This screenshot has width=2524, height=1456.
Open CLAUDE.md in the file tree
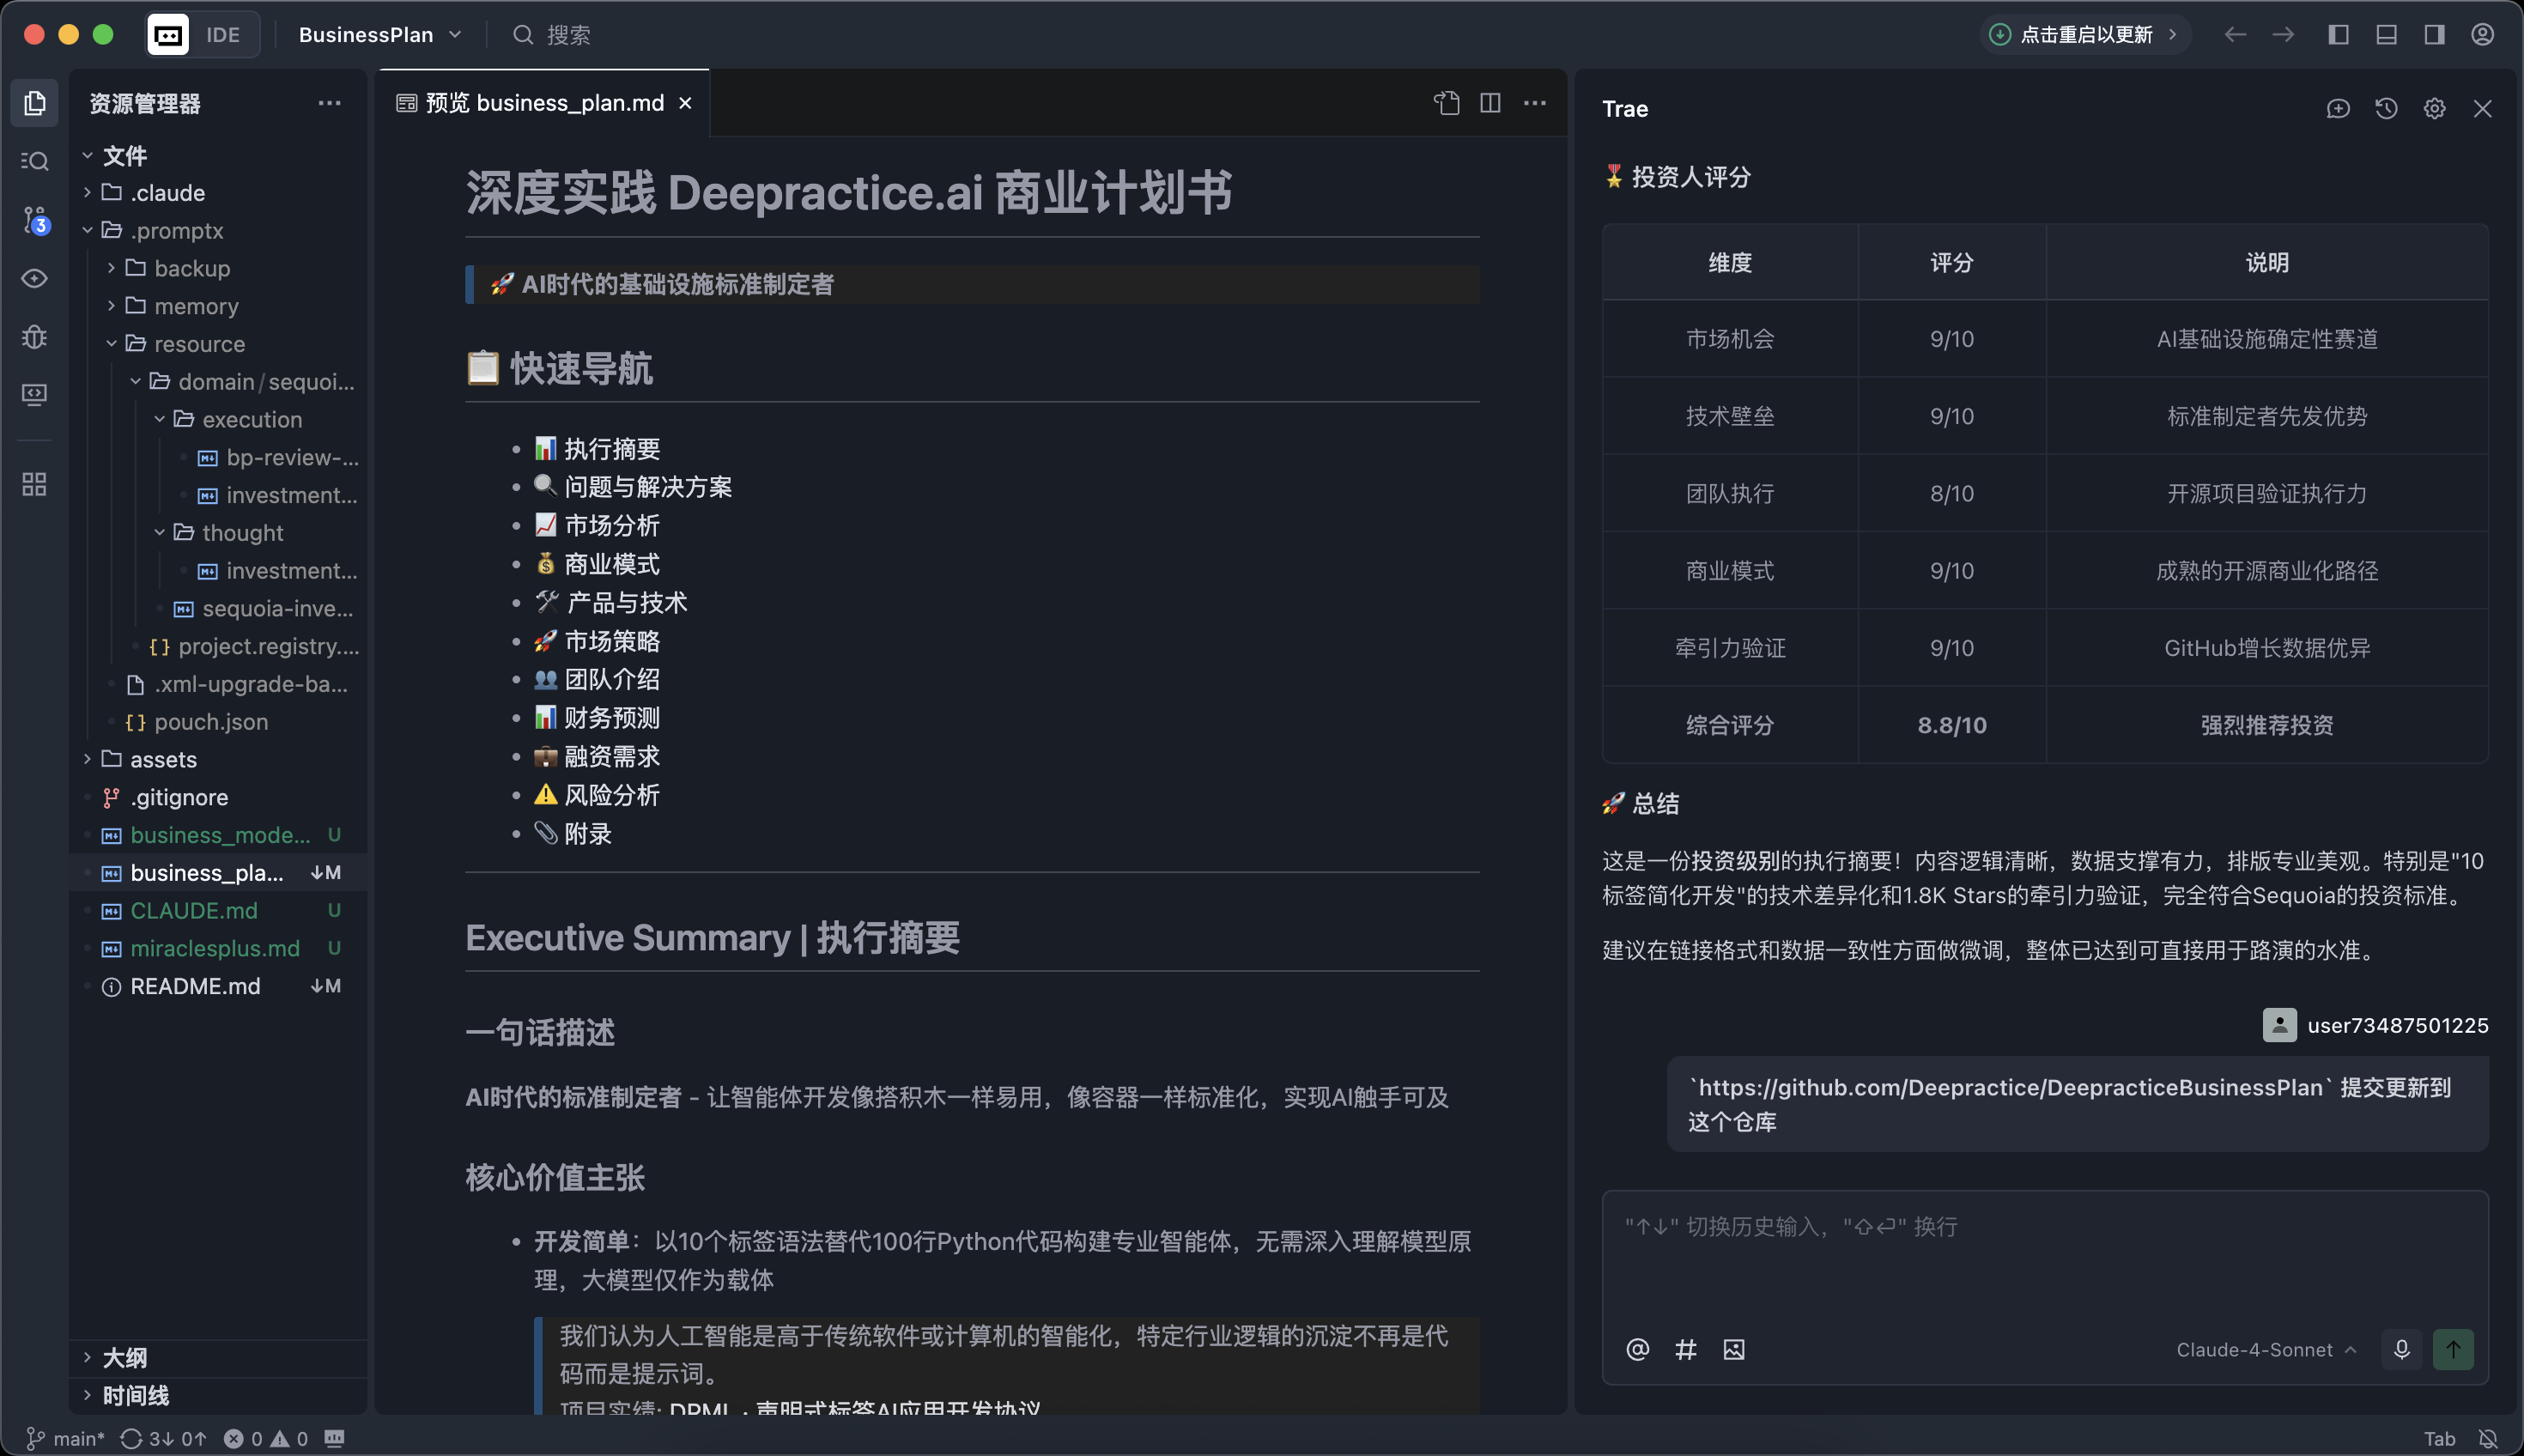194,910
